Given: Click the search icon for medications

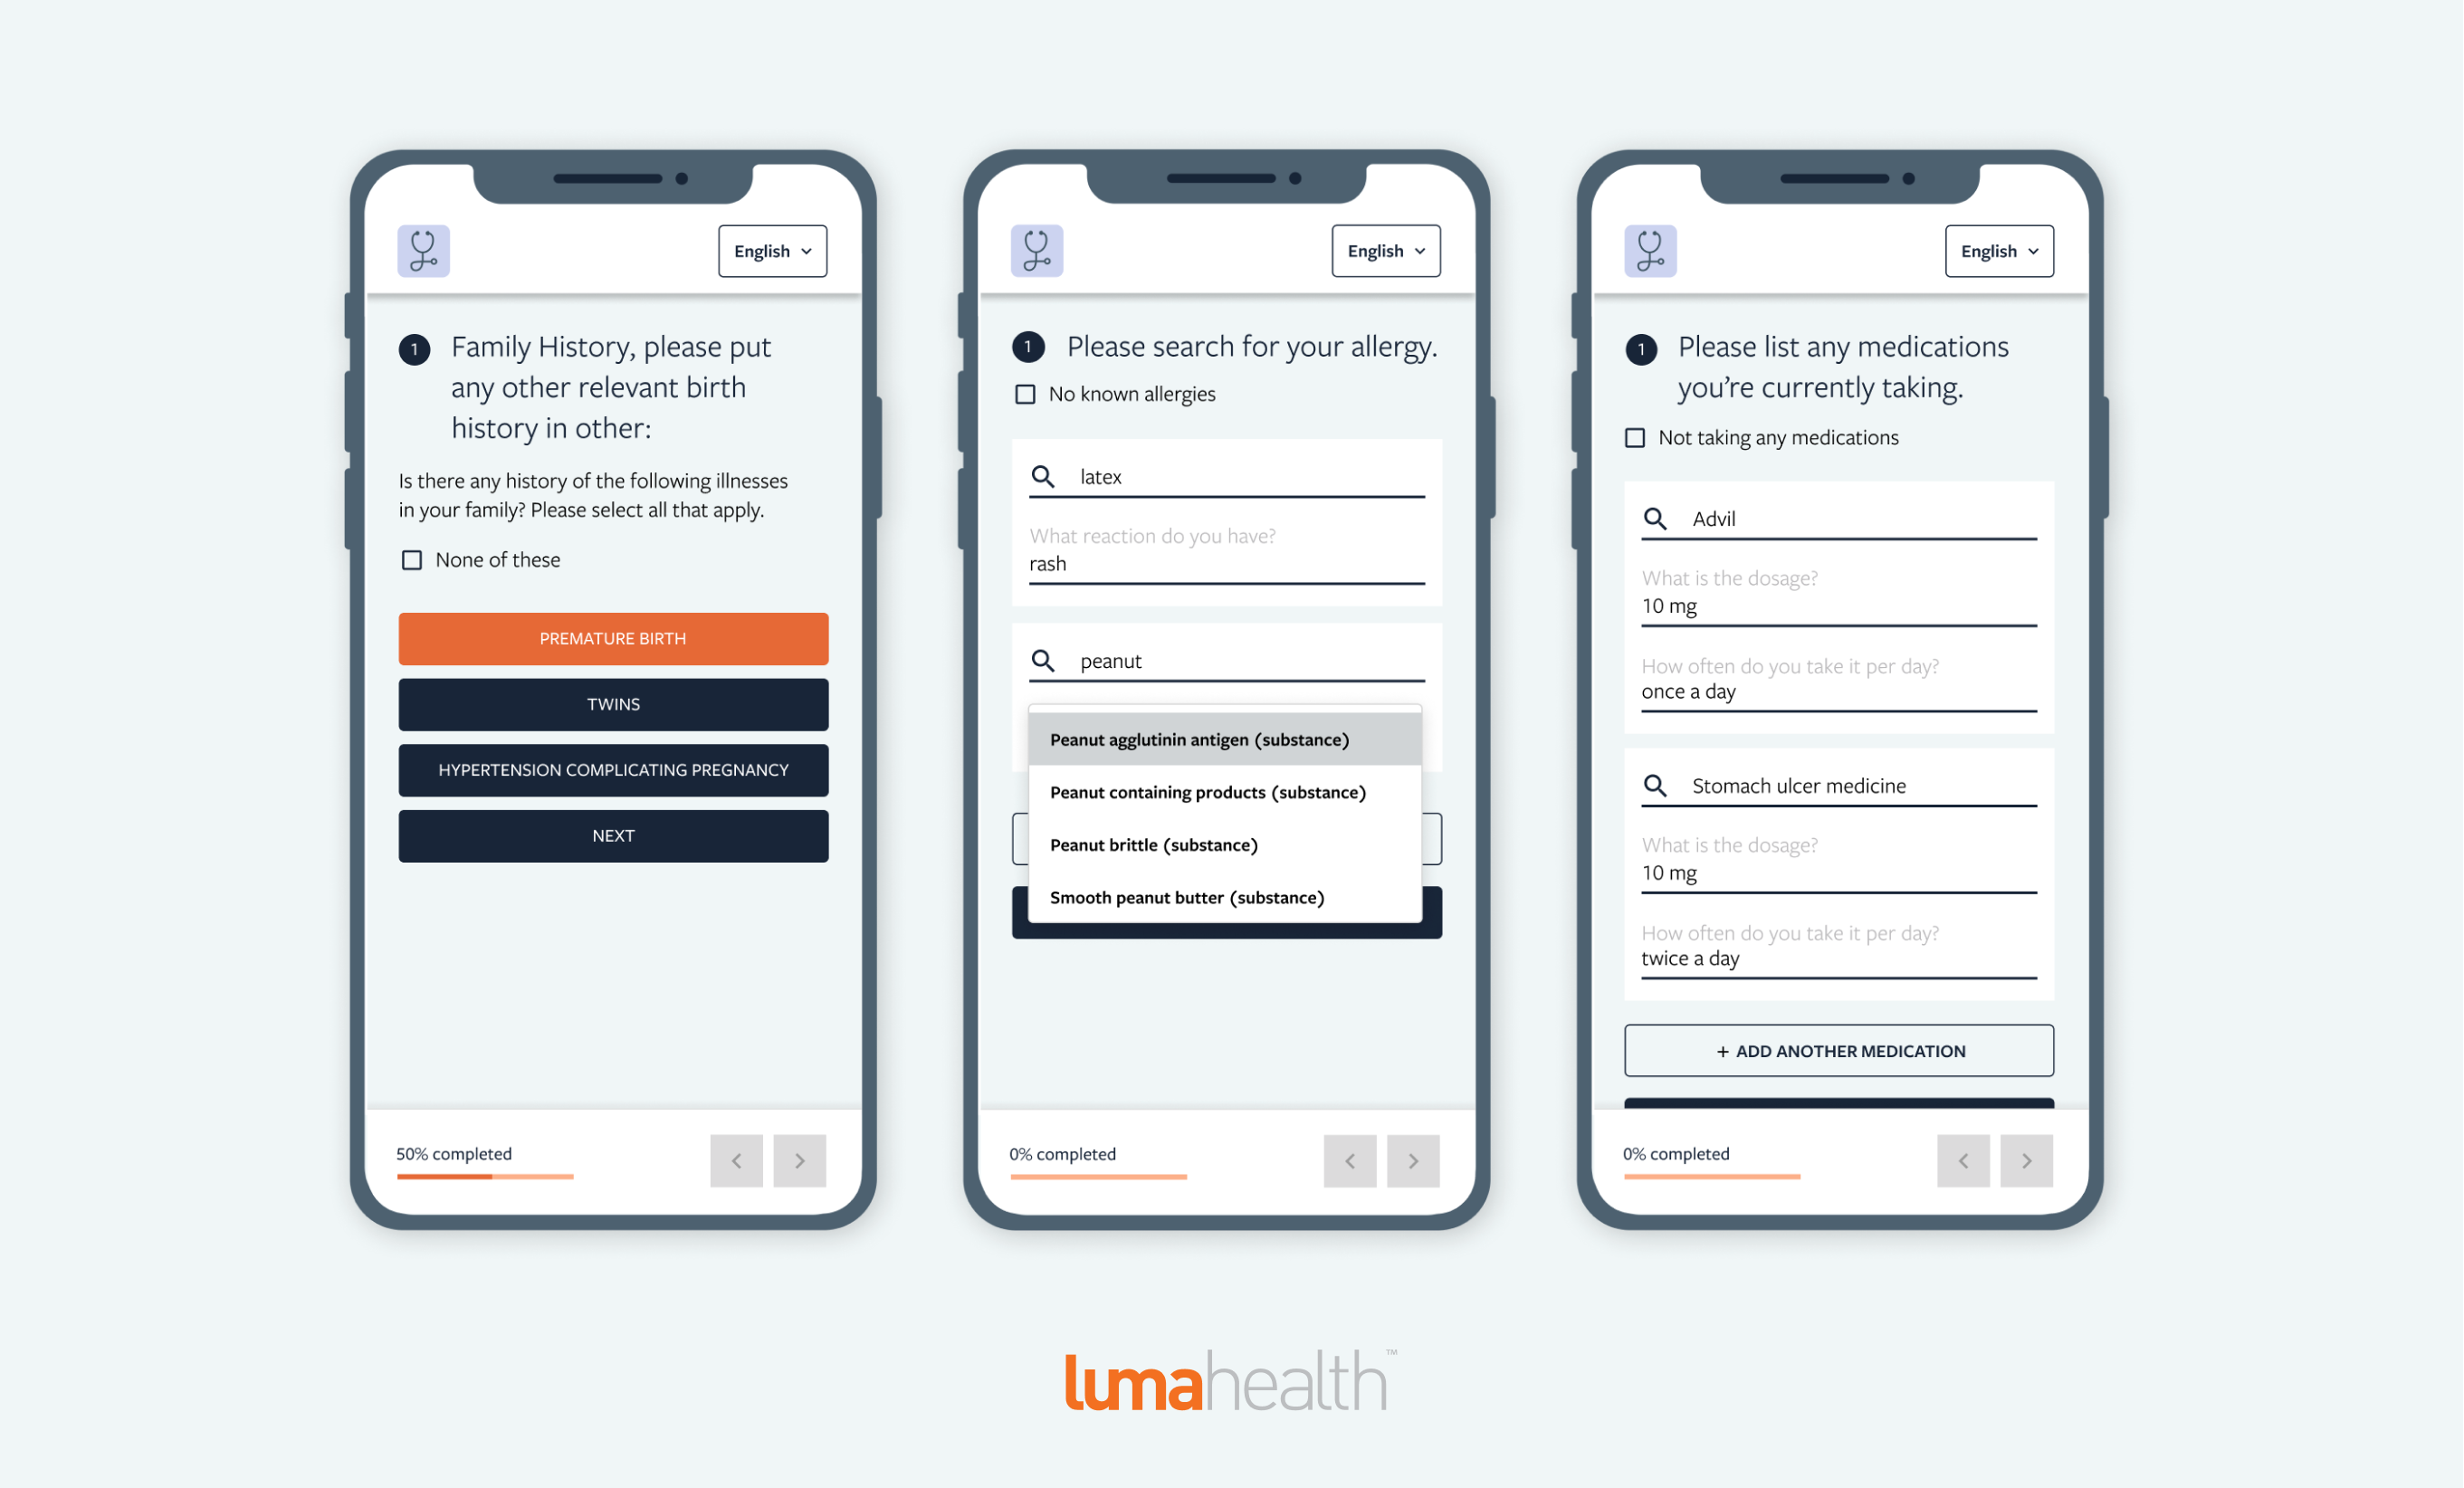Looking at the screenshot, I should click(x=1655, y=517).
